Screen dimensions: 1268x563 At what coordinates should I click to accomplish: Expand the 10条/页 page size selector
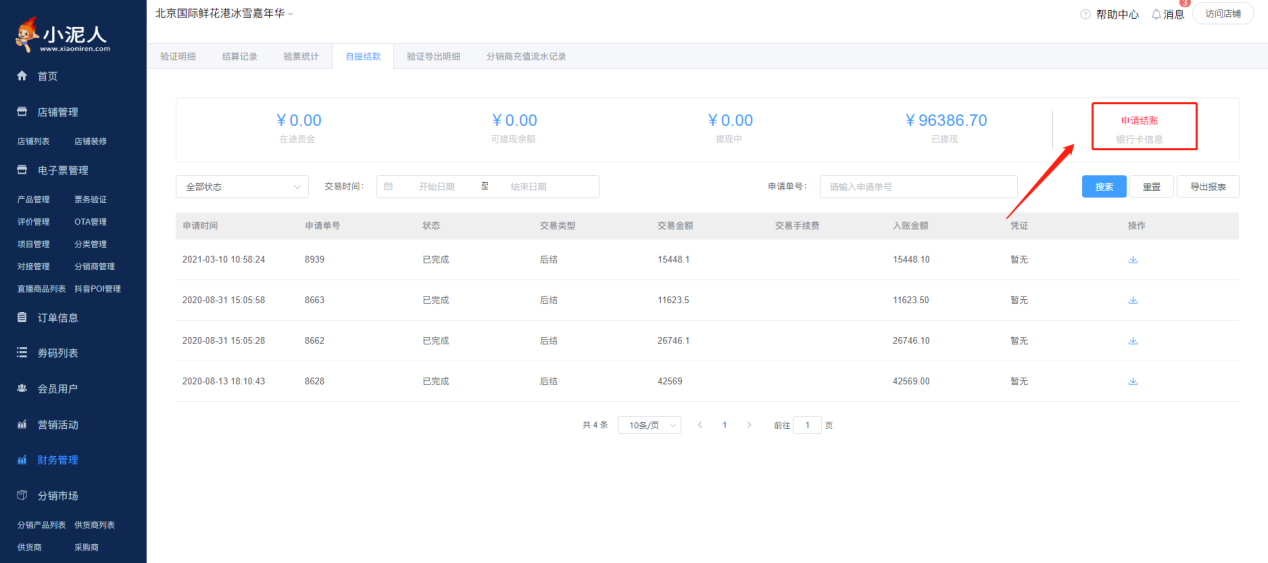pos(649,425)
